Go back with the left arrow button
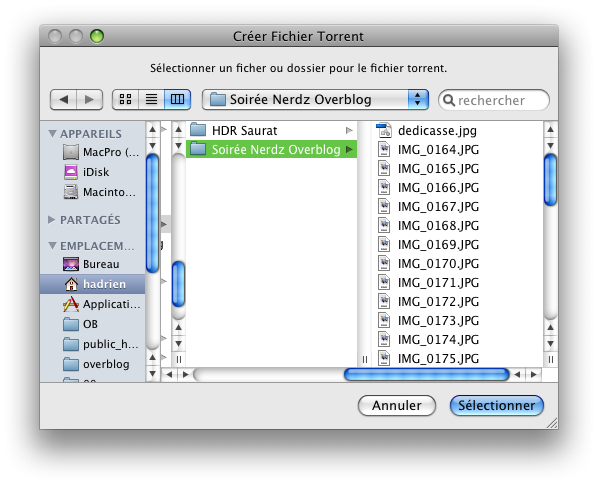 click(x=63, y=100)
